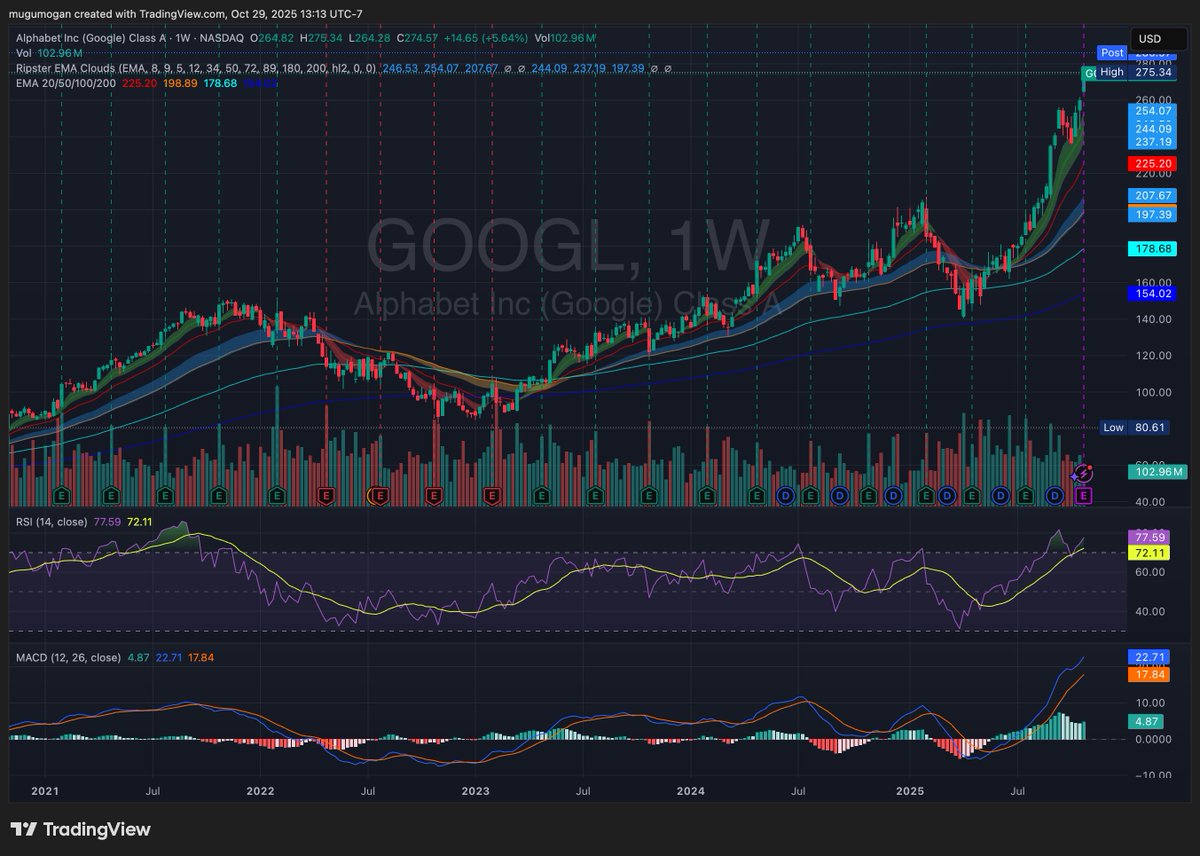Click the green 4.87 MACD histogram label
Viewport: 1200px width, 856px height.
[x=1144, y=720]
